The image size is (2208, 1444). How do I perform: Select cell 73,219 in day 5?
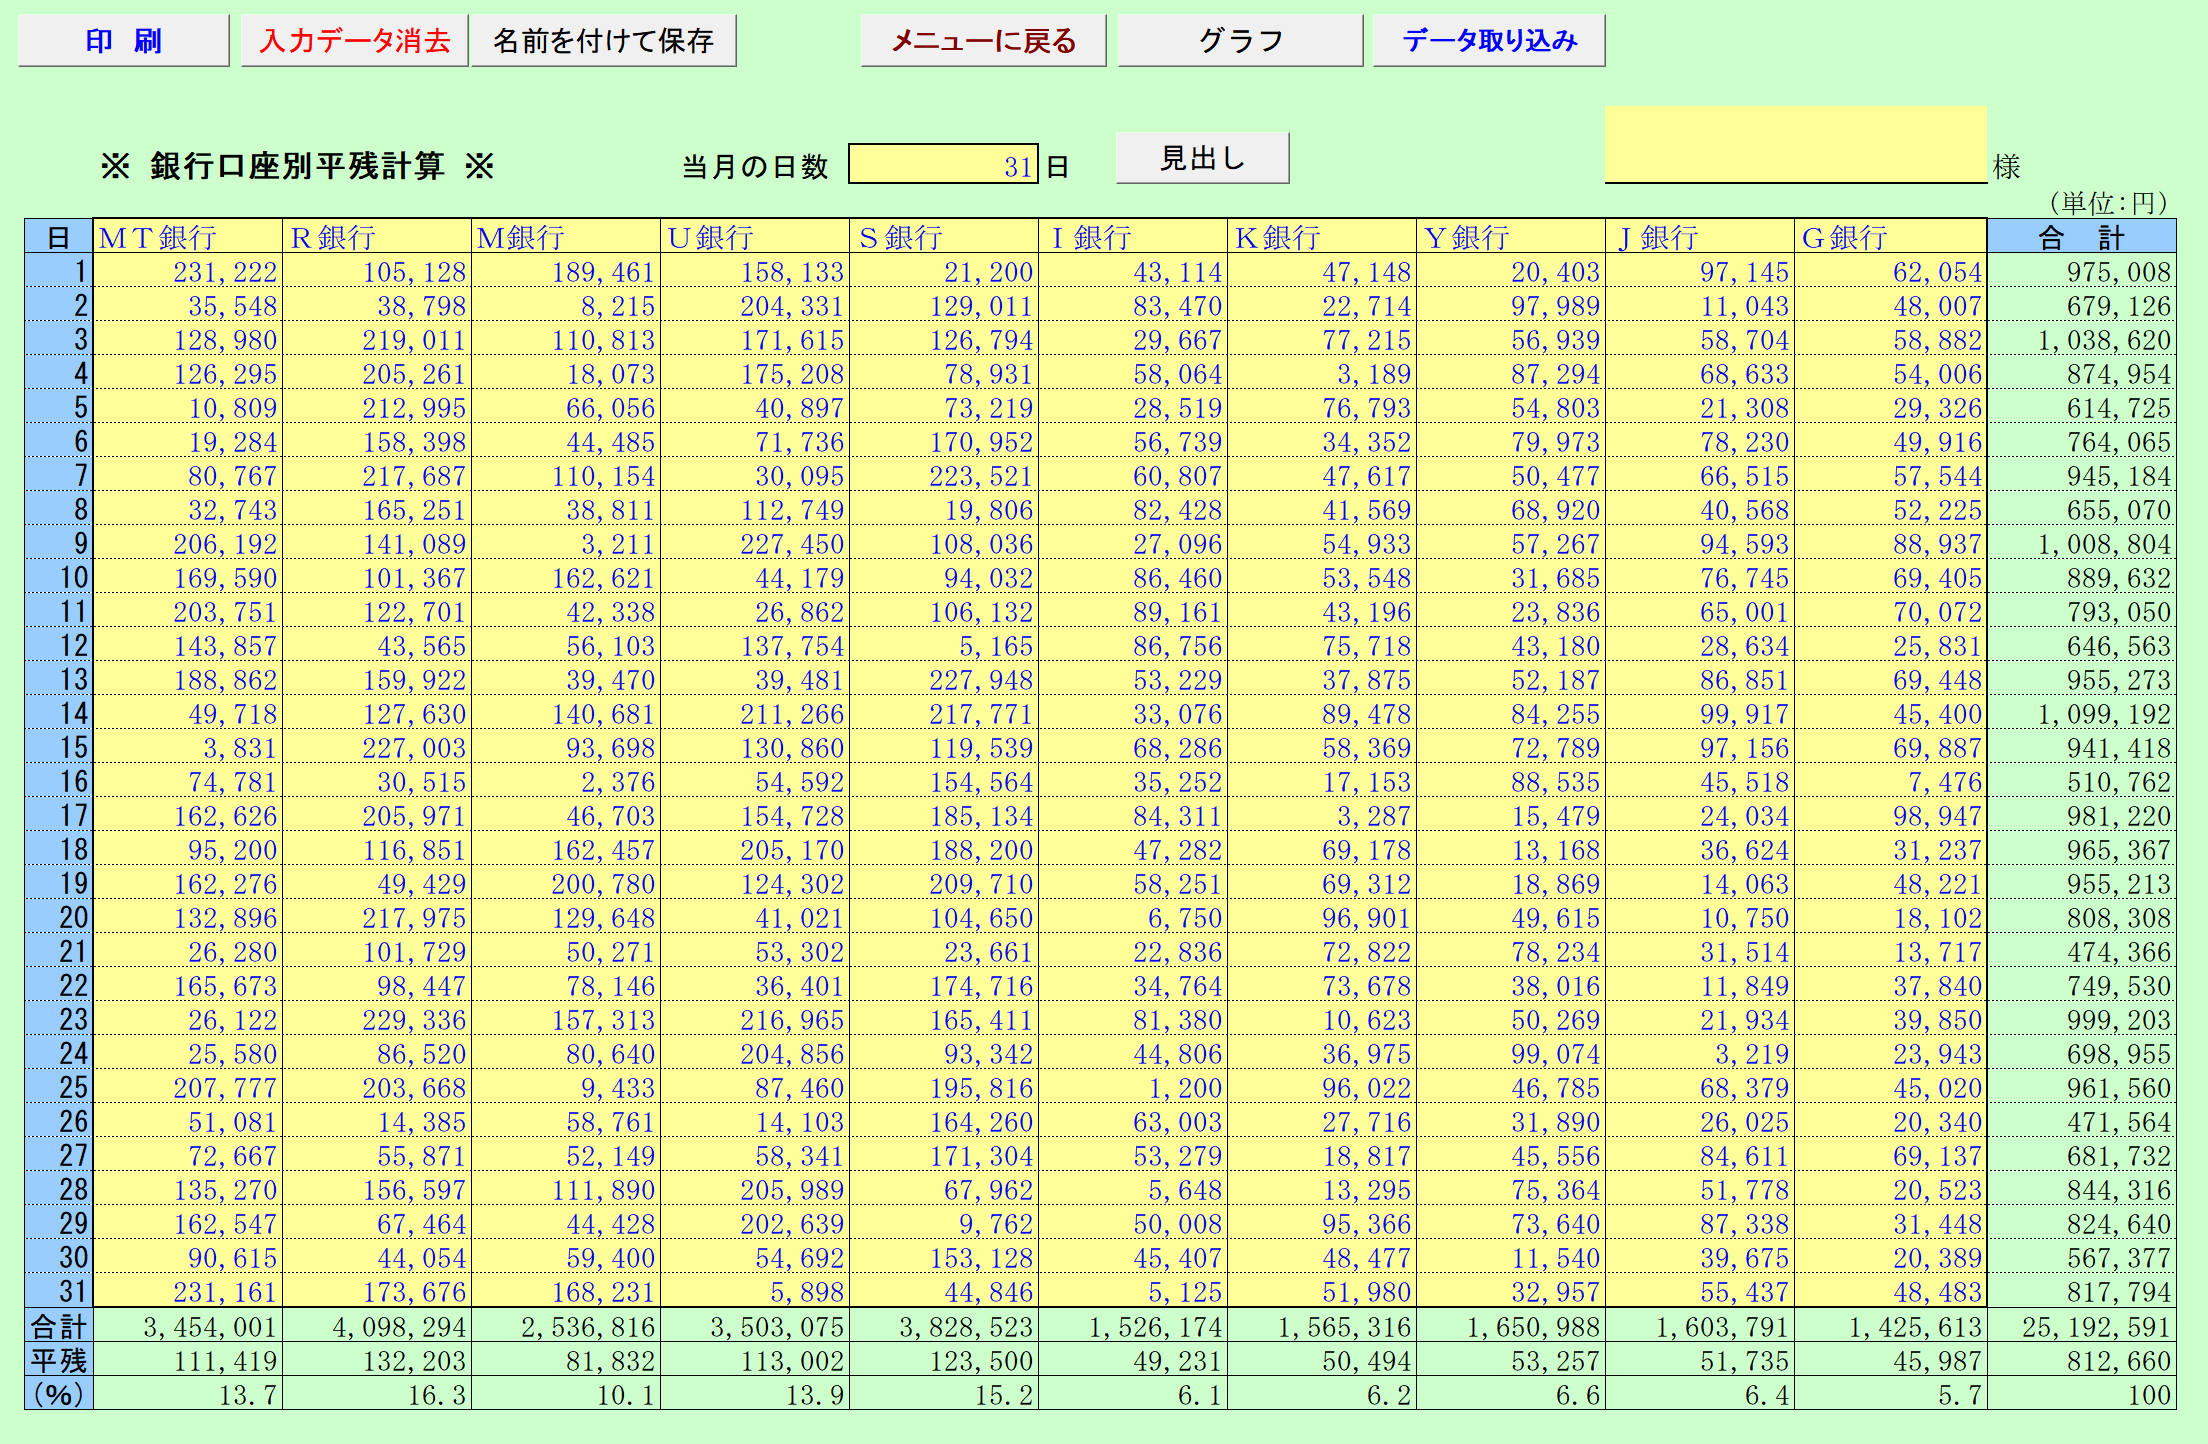tap(944, 407)
